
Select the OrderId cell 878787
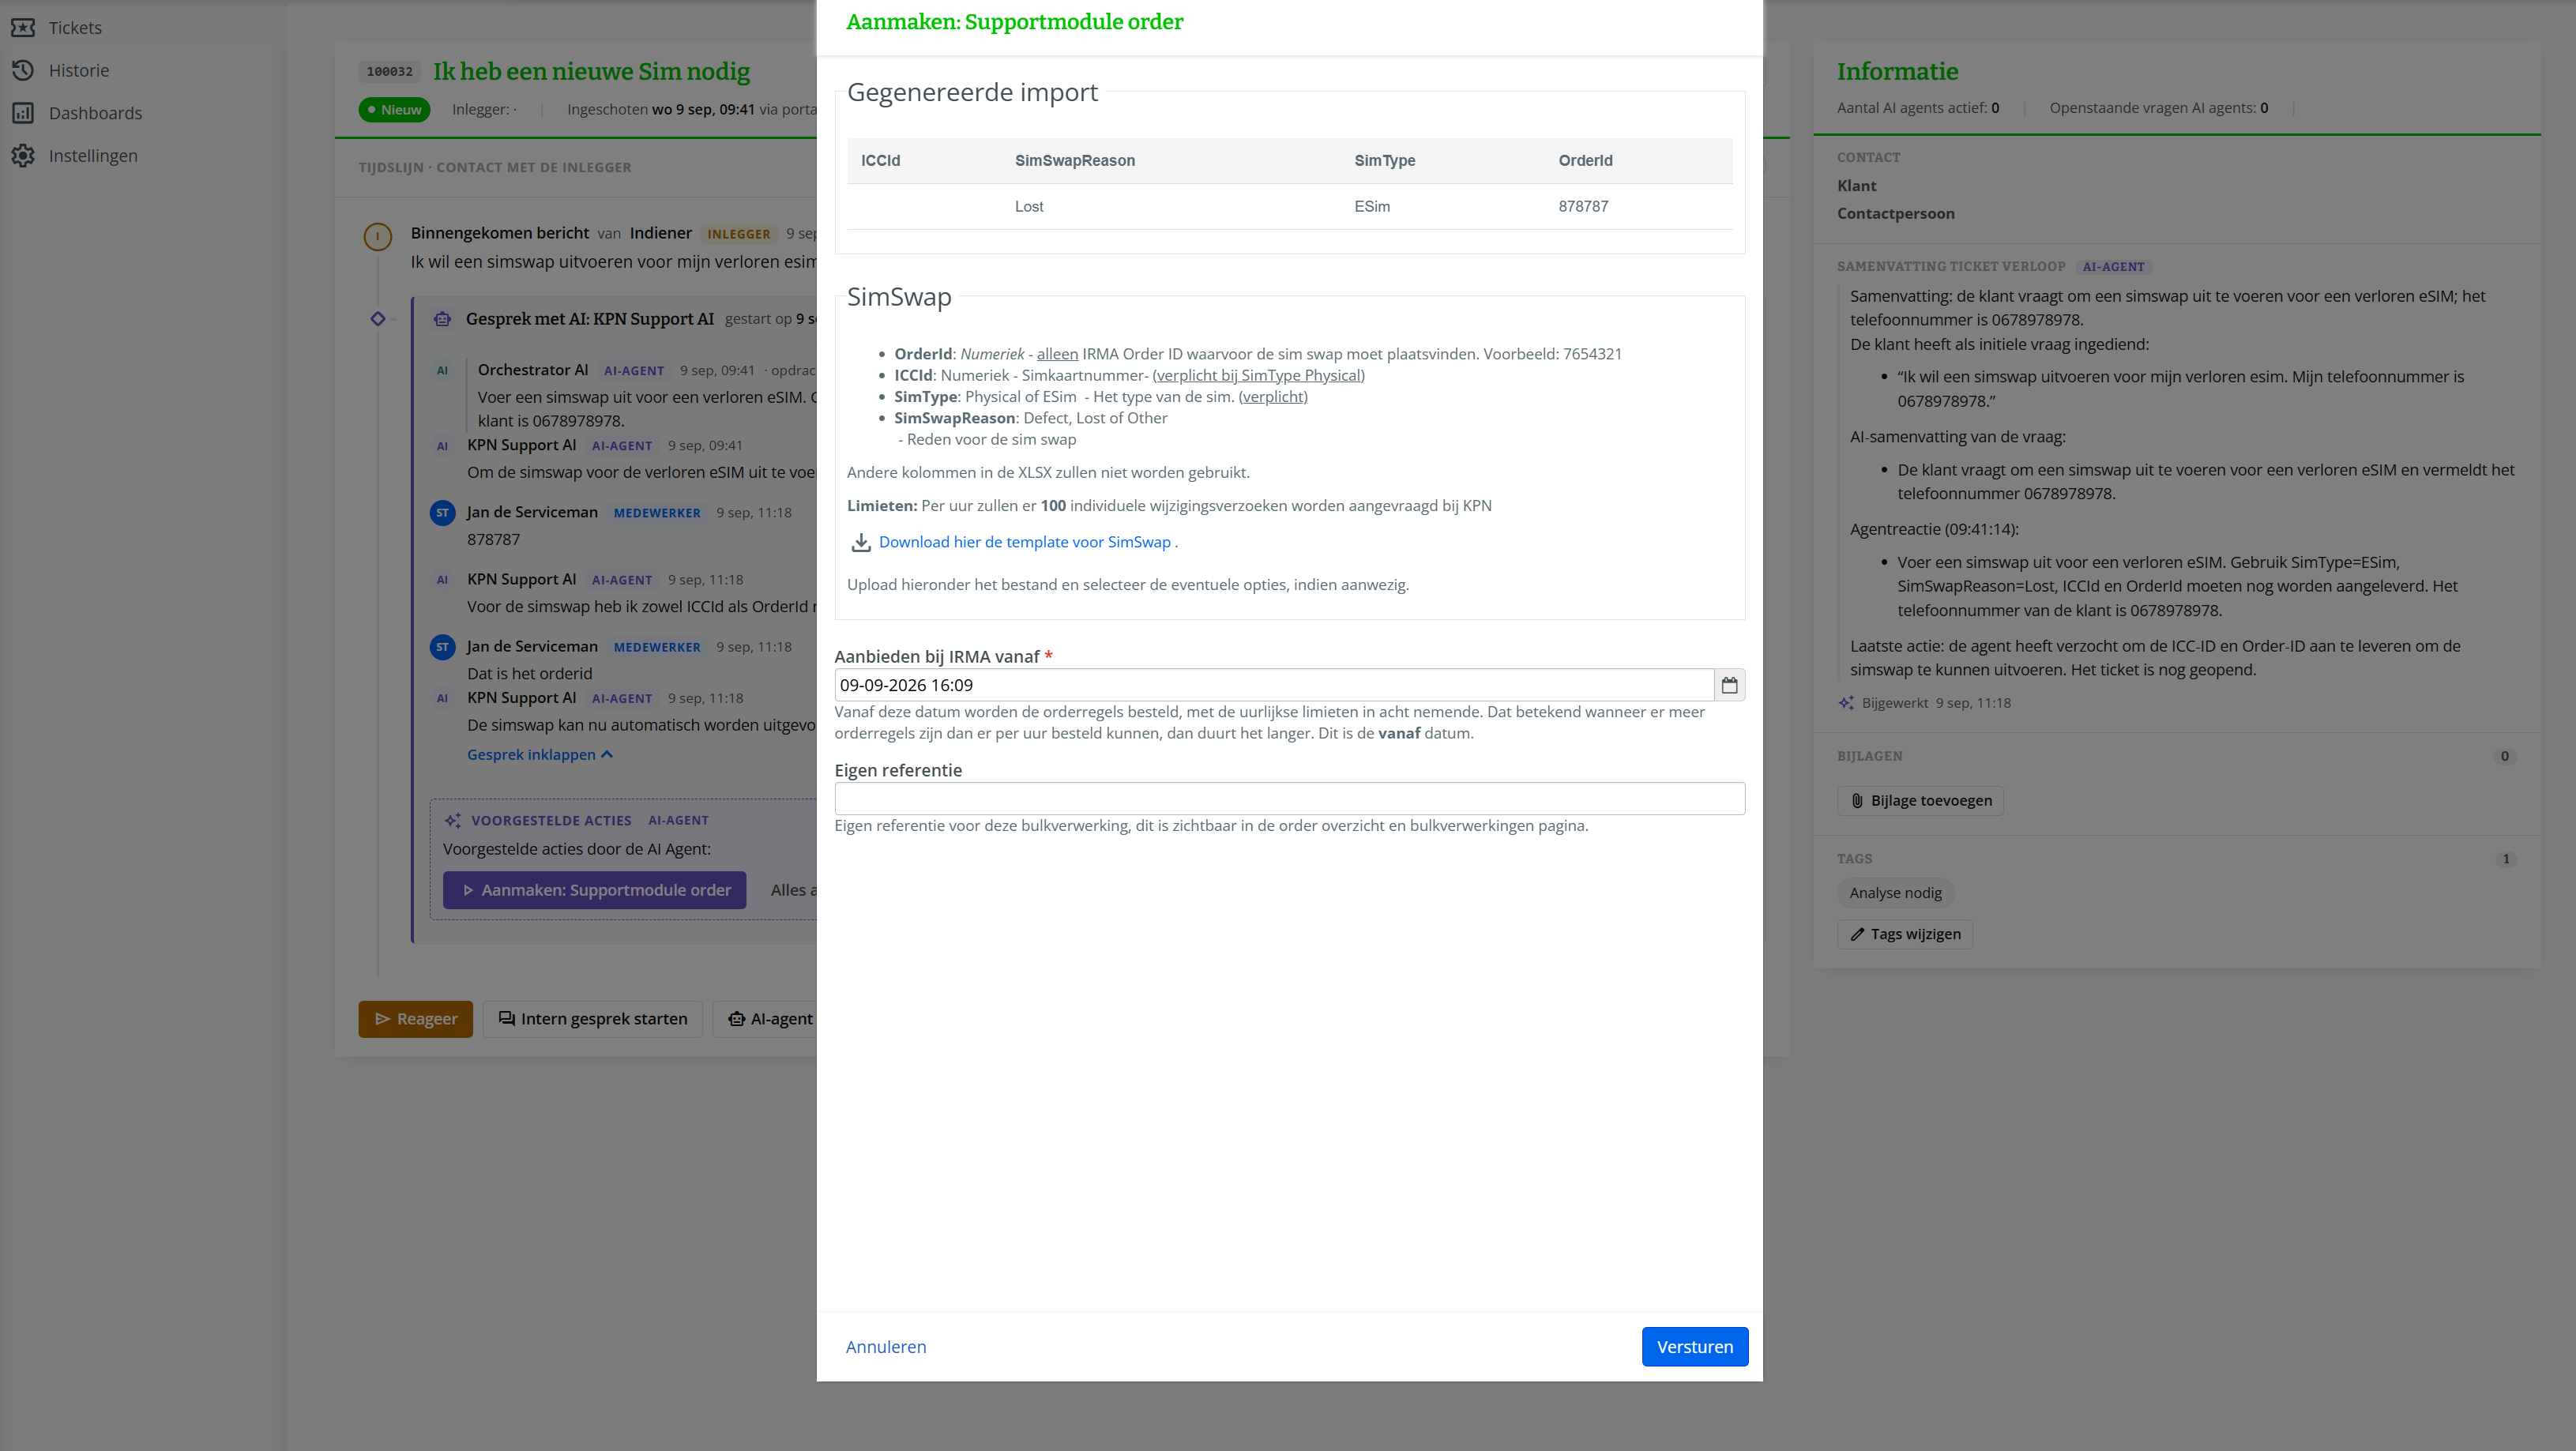click(x=1583, y=206)
